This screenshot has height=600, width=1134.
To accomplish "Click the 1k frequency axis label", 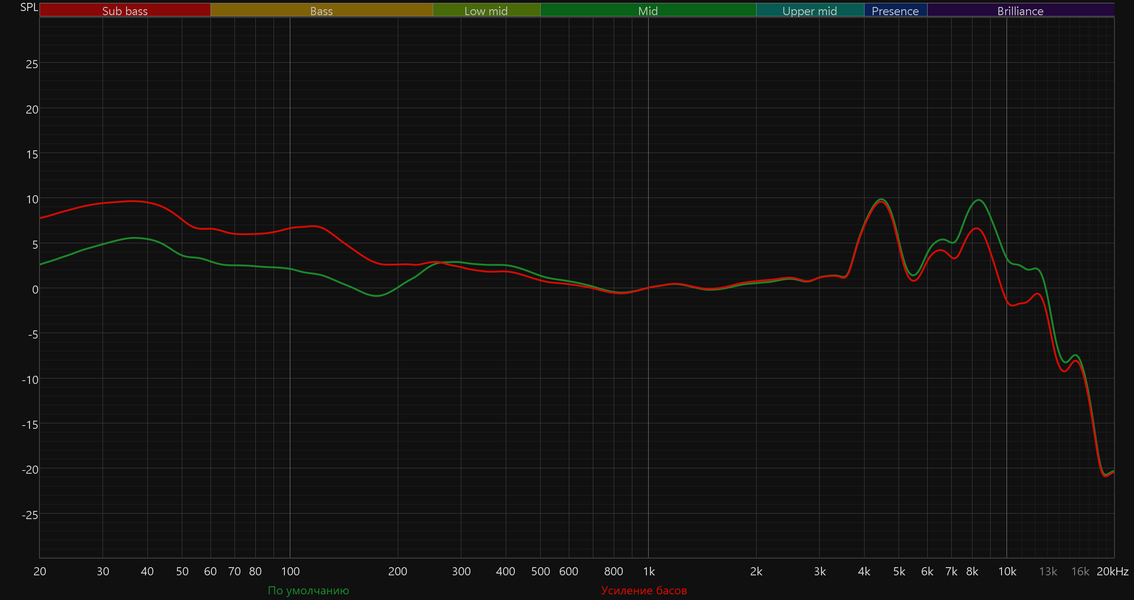I will pyautogui.click(x=649, y=571).
